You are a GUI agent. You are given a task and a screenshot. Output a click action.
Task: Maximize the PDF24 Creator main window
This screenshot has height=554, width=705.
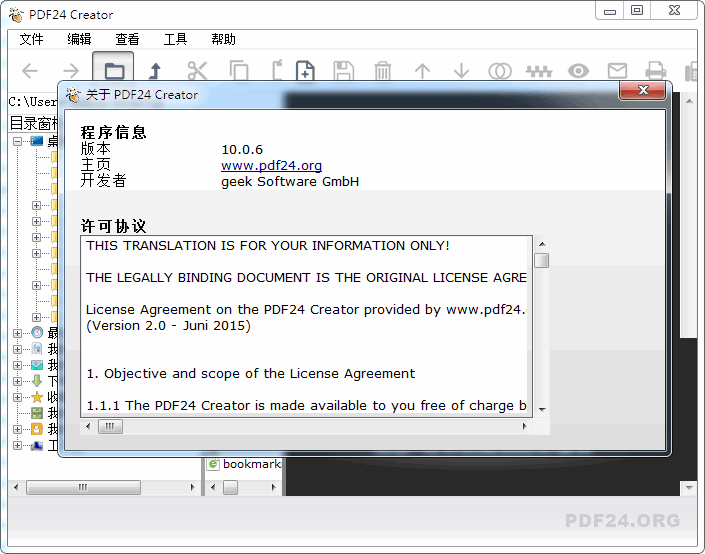(x=637, y=10)
